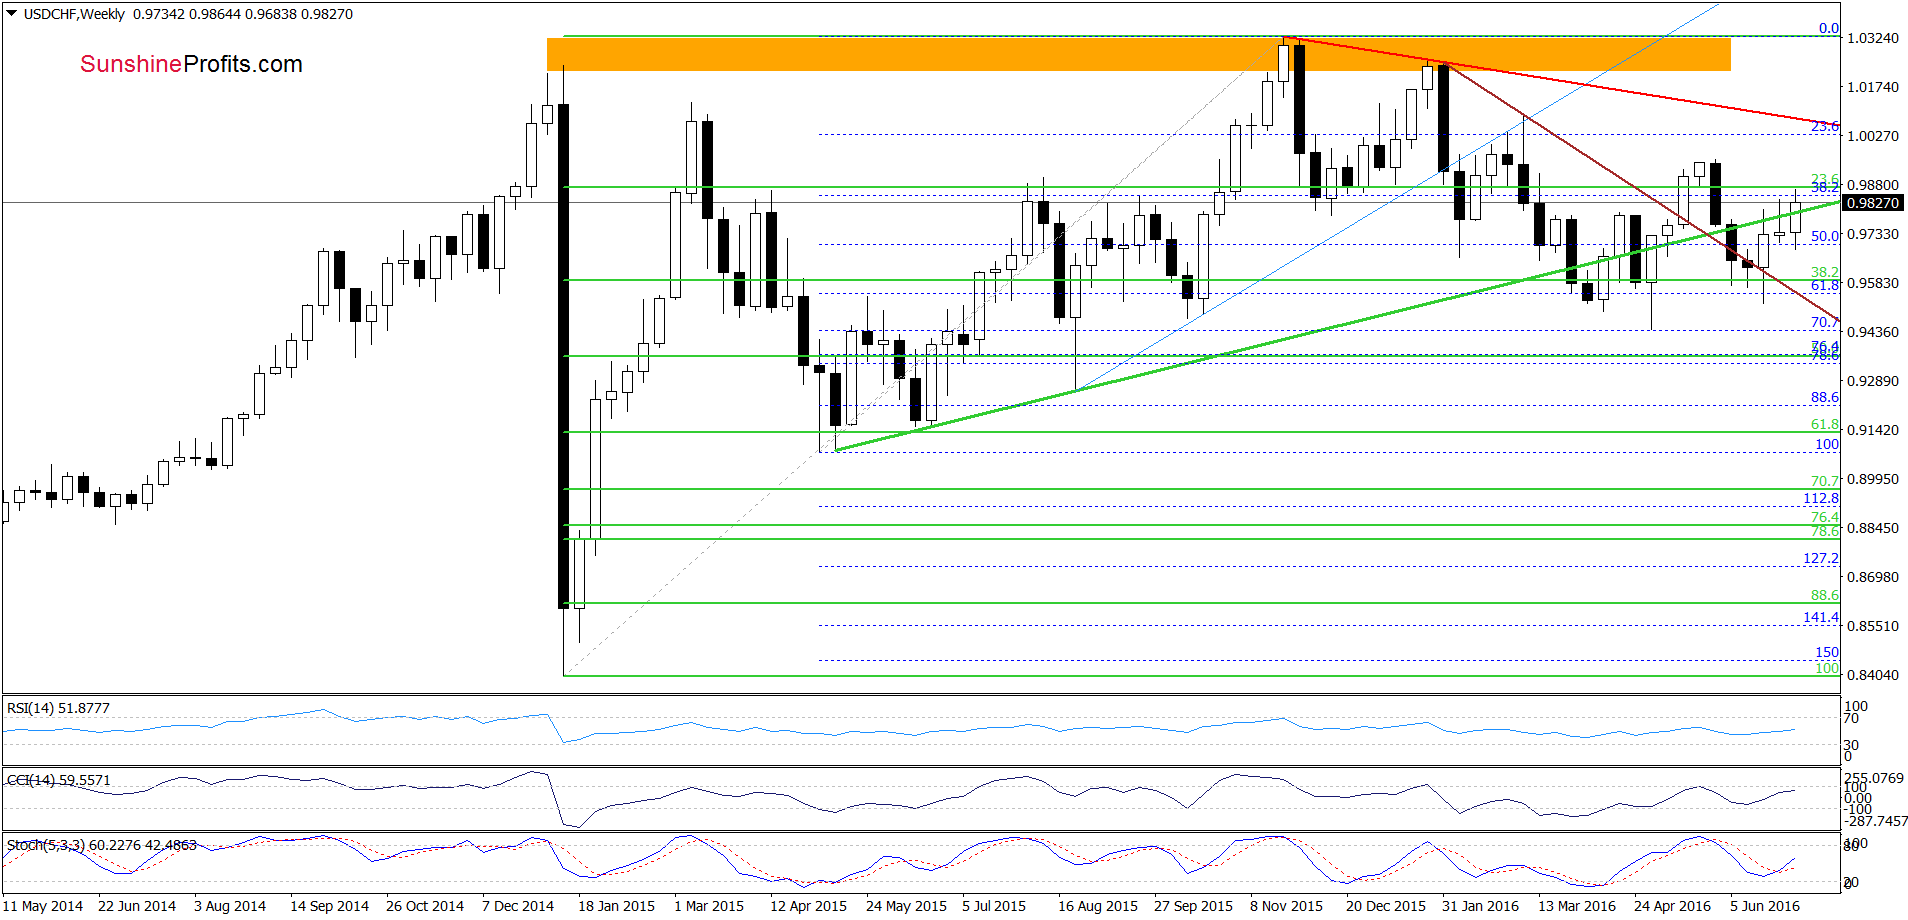Screen dimensions: 1908x920
Task: Click the 7 Dec 2014 date label
Action: click(x=518, y=906)
